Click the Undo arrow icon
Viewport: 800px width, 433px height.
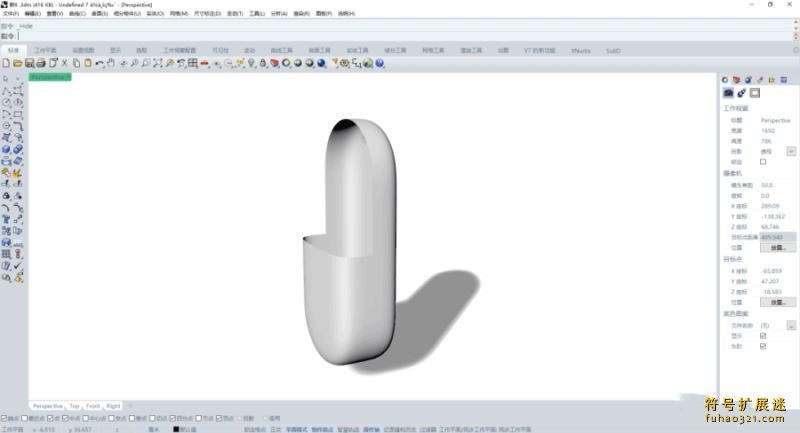[99, 63]
